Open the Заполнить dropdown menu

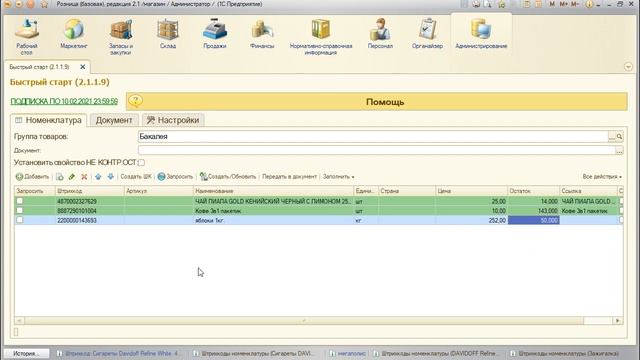(338, 177)
